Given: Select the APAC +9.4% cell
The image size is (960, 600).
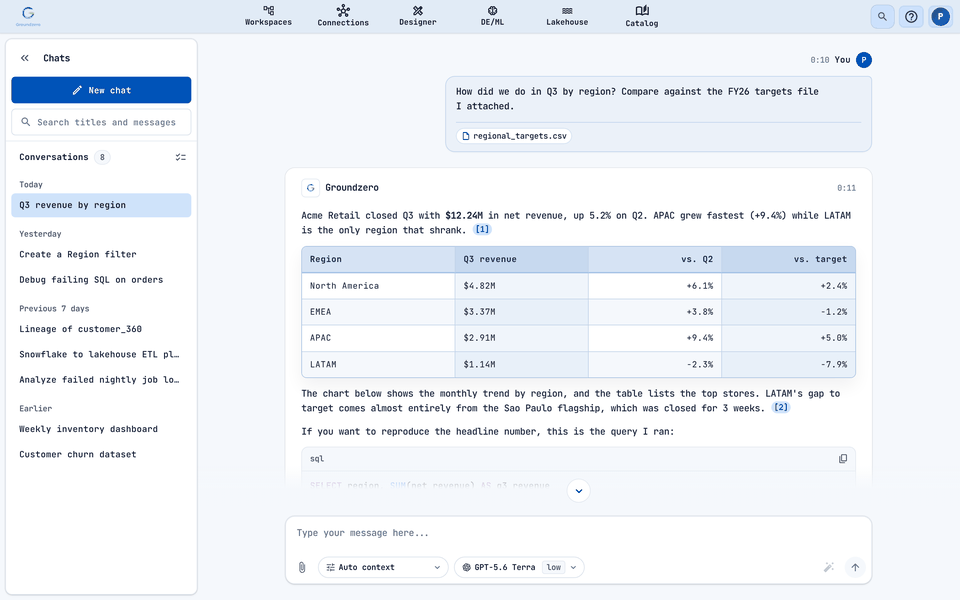Looking at the screenshot, I should tap(654, 338).
